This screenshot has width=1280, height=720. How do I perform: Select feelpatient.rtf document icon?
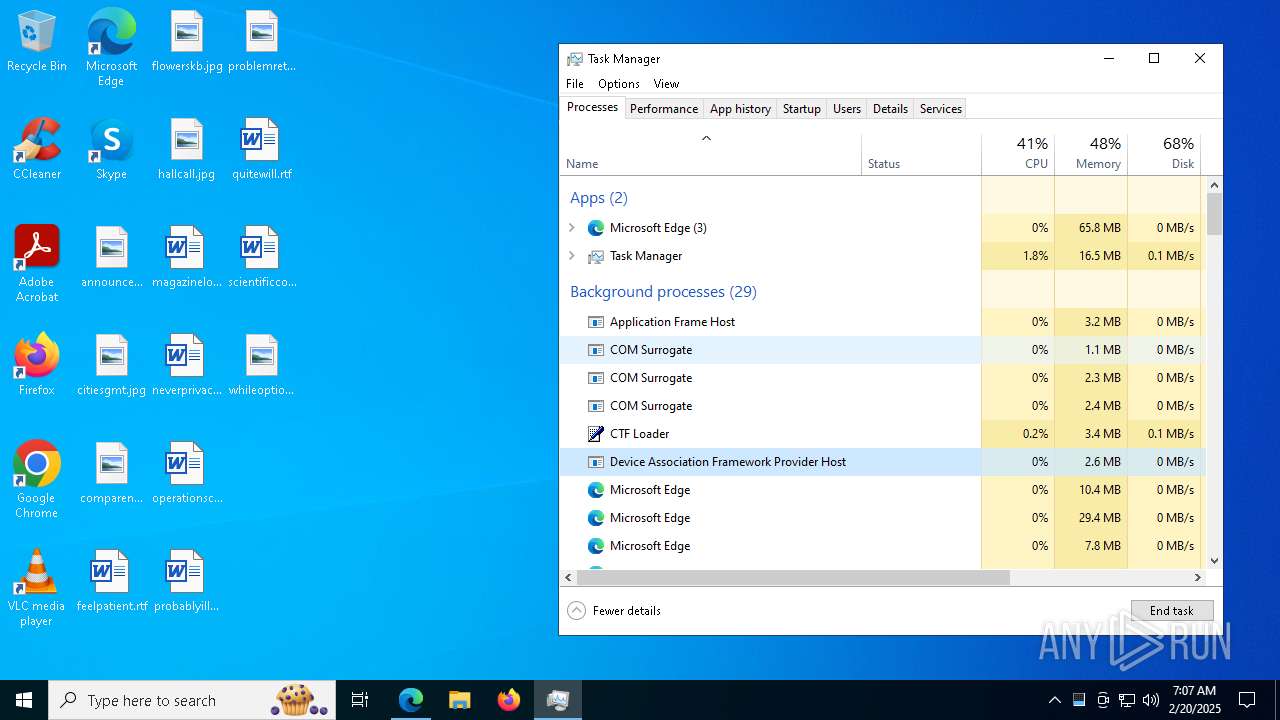point(112,582)
